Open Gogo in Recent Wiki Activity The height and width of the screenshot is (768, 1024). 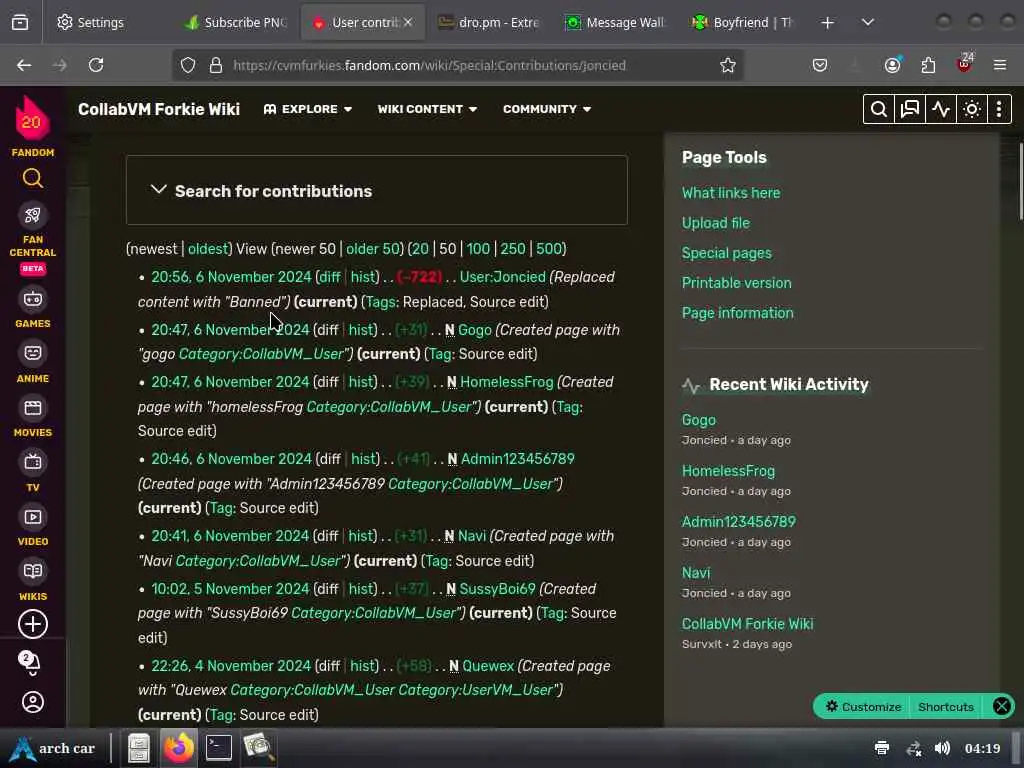pyautogui.click(x=698, y=420)
